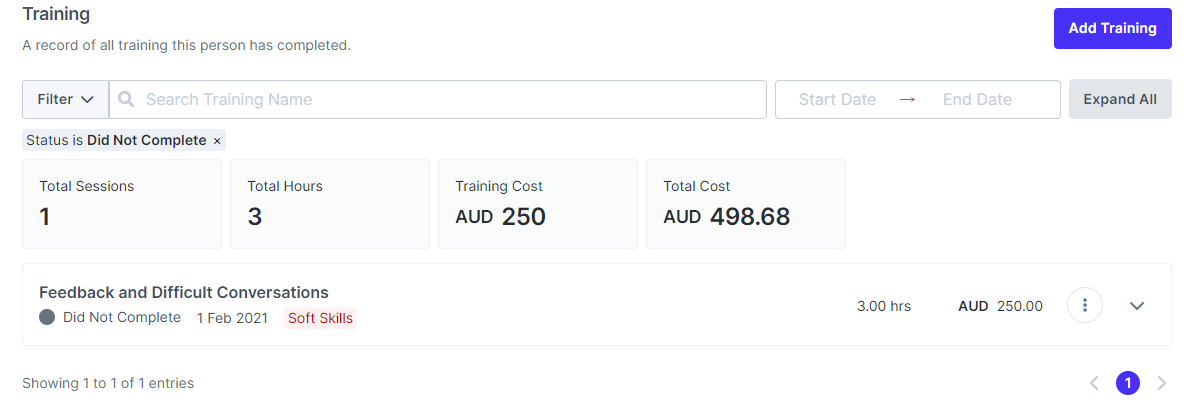Image resolution: width=1190 pixels, height=404 pixels.
Task: Focus the Search Training Name field
Action: (450, 99)
